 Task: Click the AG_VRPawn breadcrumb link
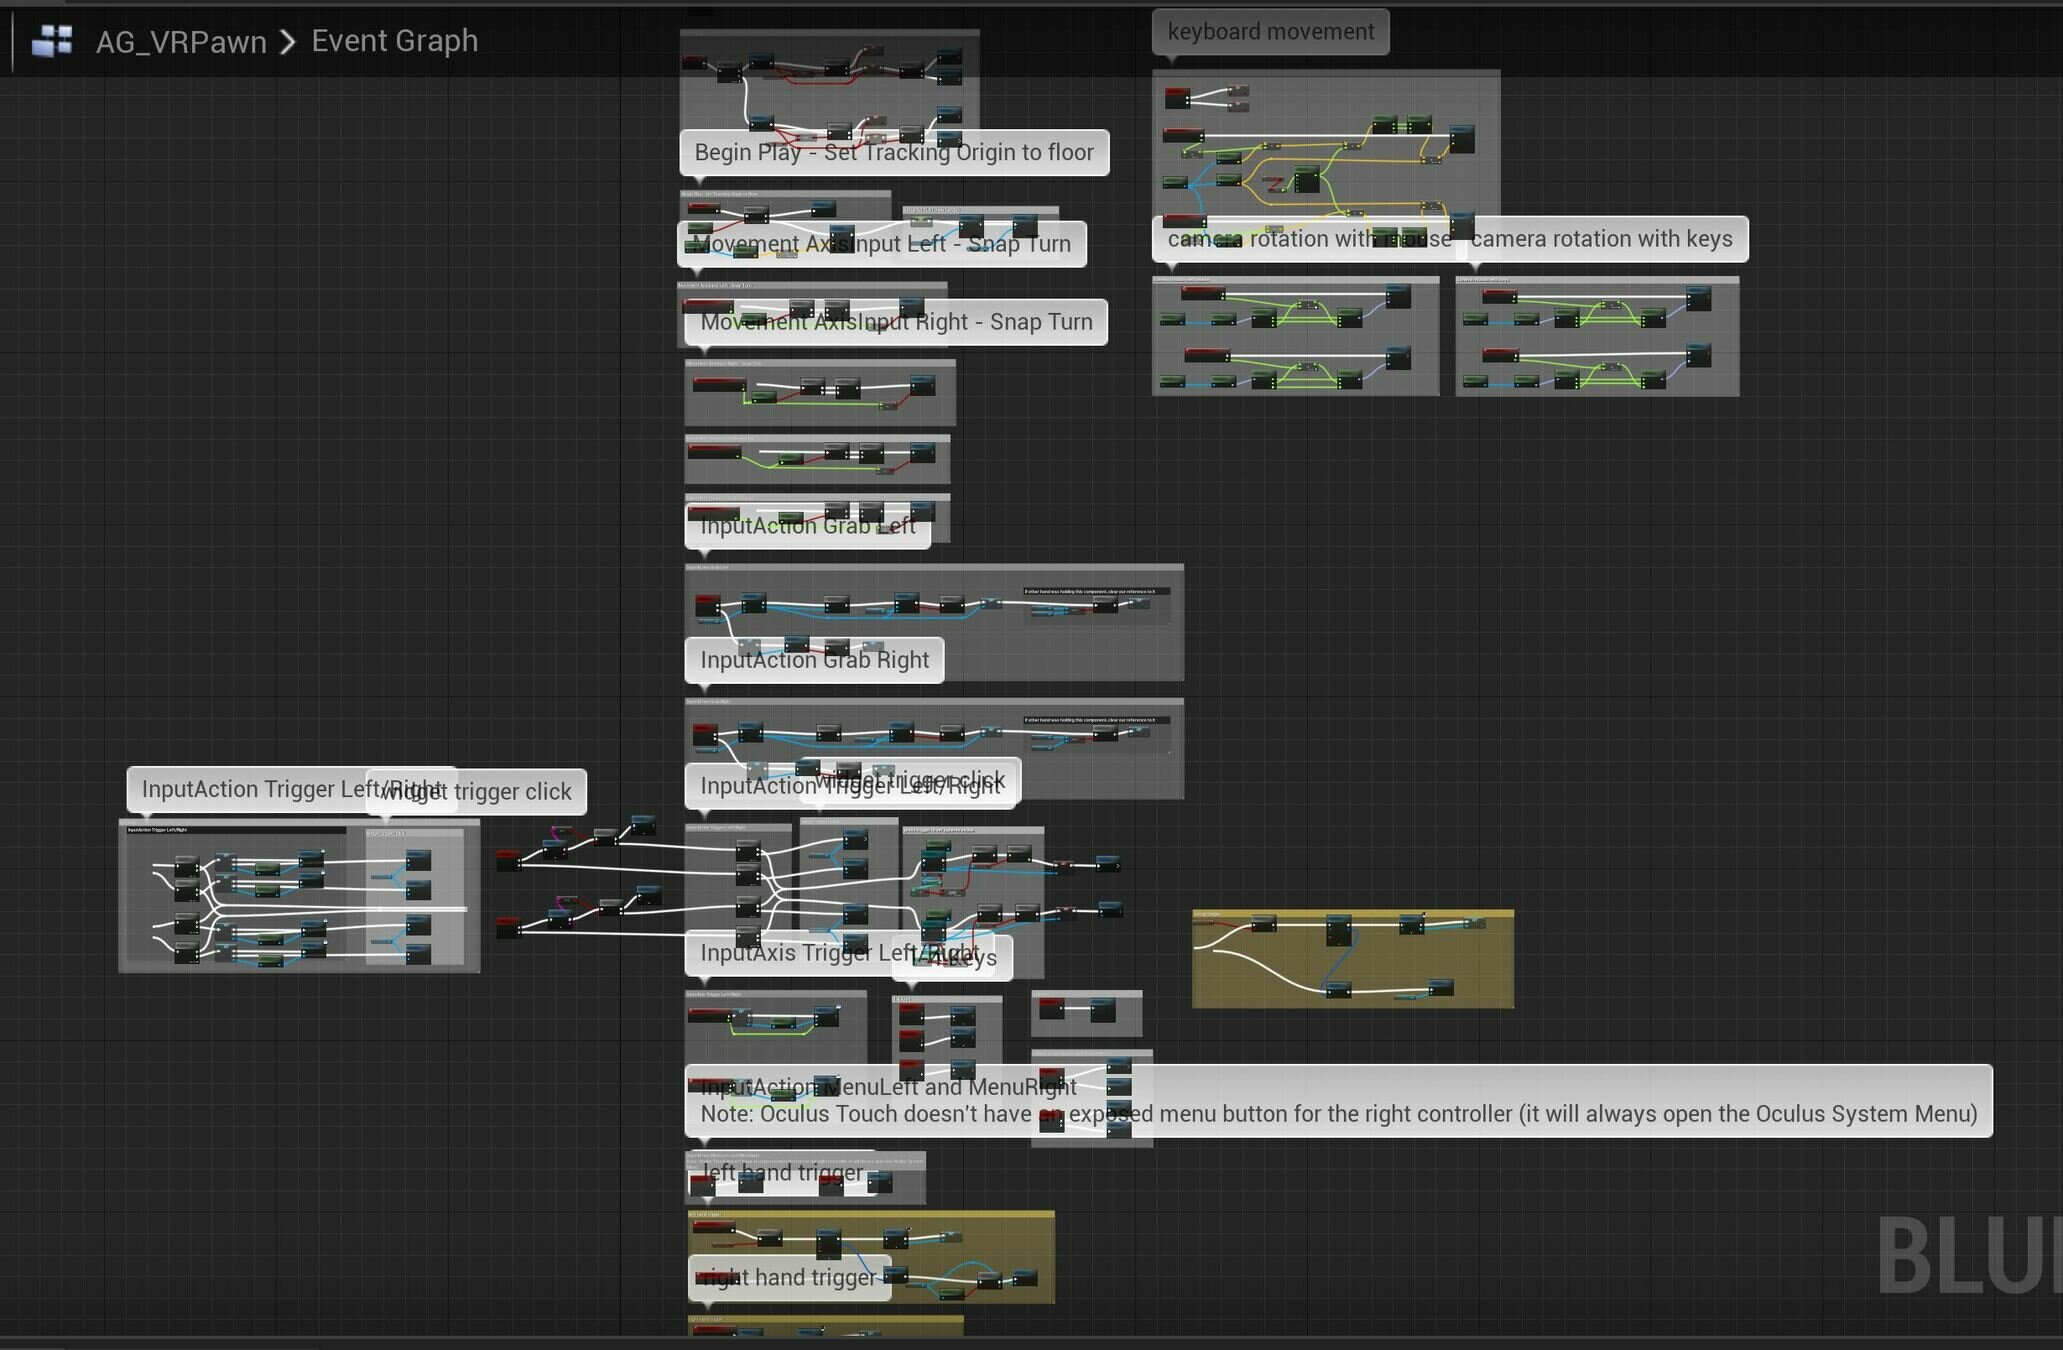(x=181, y=42)
